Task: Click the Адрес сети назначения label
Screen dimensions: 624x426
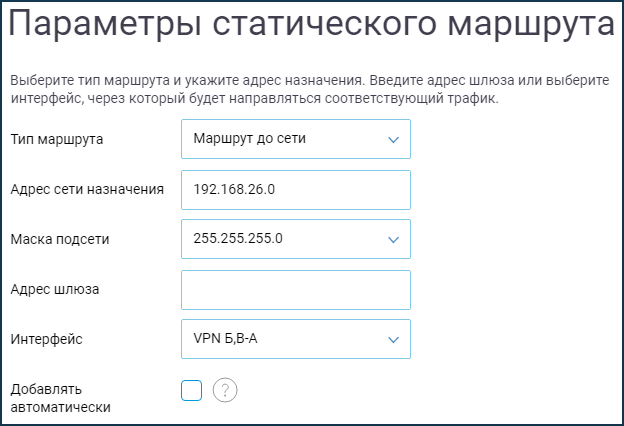Action: [87, 189]
